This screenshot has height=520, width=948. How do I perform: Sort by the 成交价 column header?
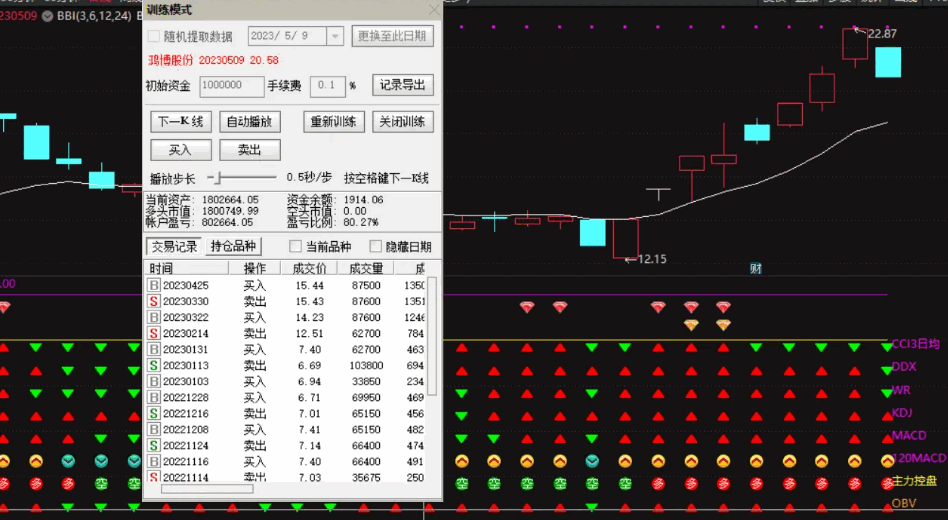310,268
